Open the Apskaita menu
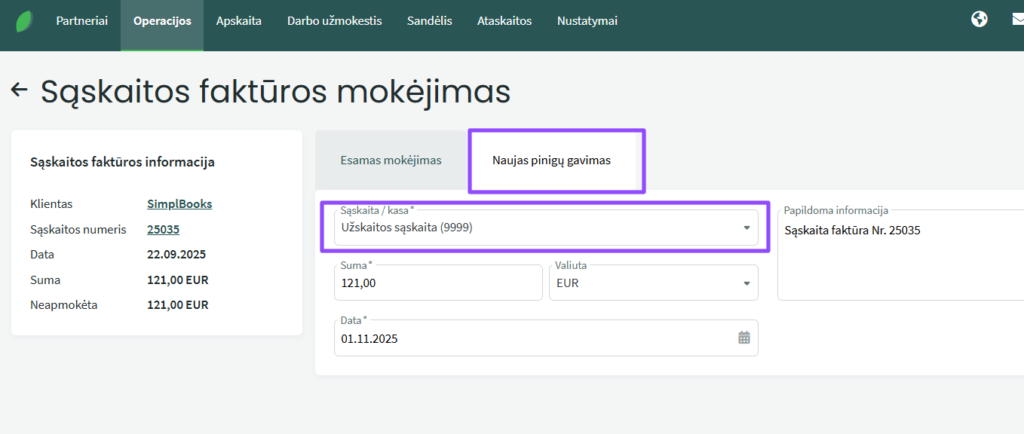This screenshot has width=1024, height=434. 239,21
